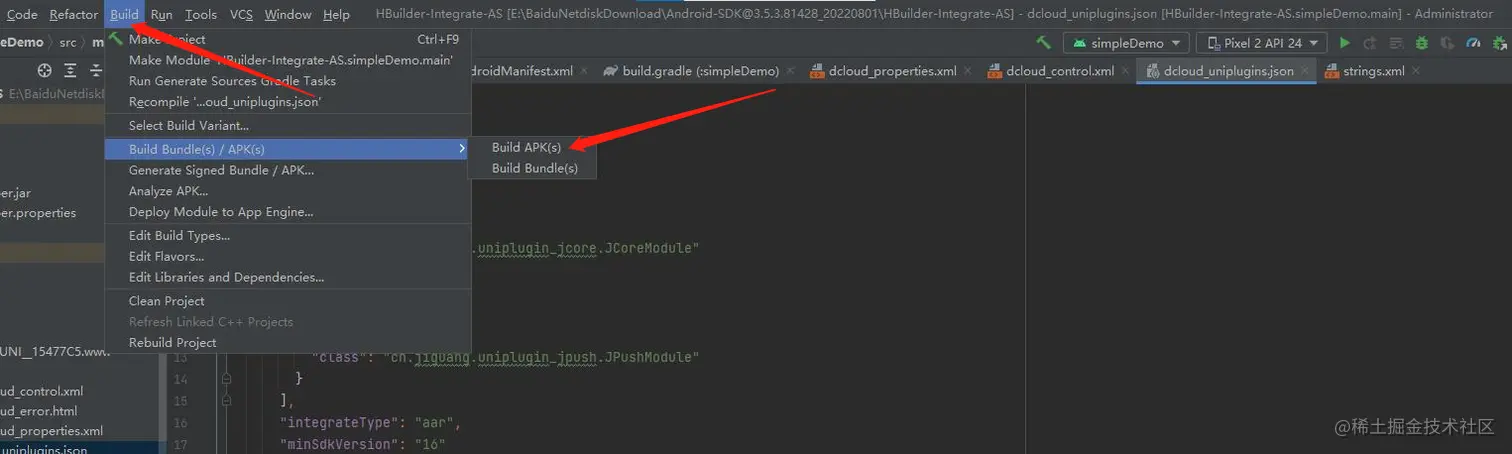This screenshot has width=1512, height=454.
Task: Close the dcloud_uniplugins.json tab
Action: pos(1305,71)
